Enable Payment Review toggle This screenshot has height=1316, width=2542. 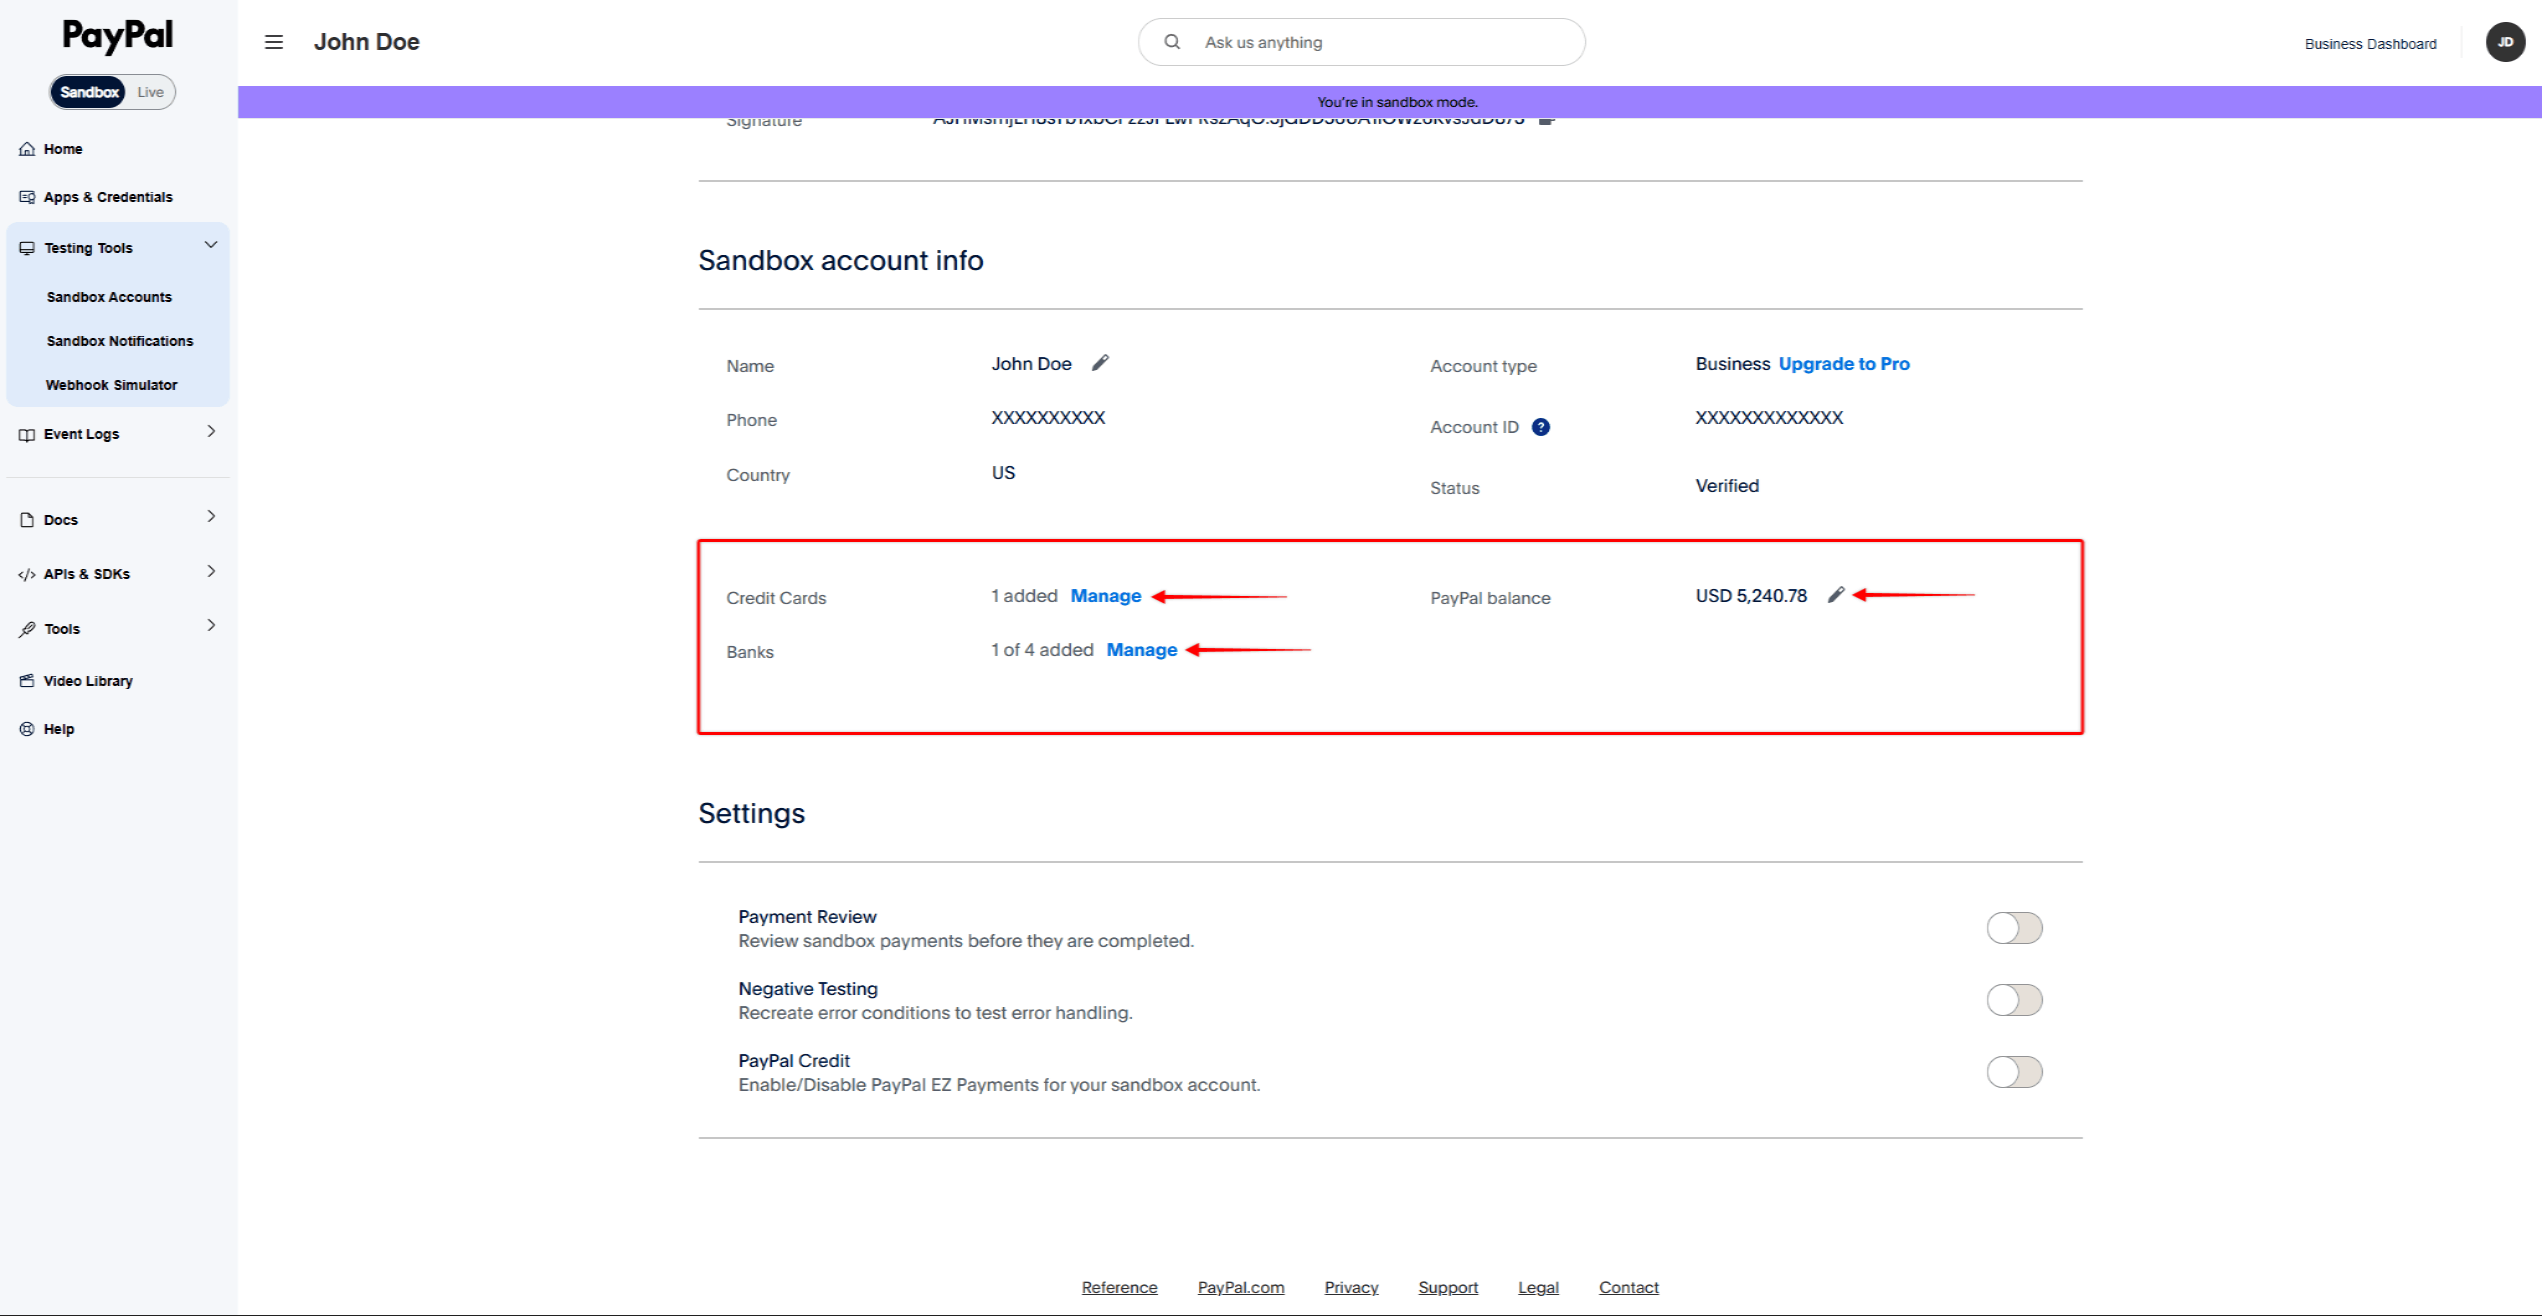pyautogui.click(x=2014, y=928)
